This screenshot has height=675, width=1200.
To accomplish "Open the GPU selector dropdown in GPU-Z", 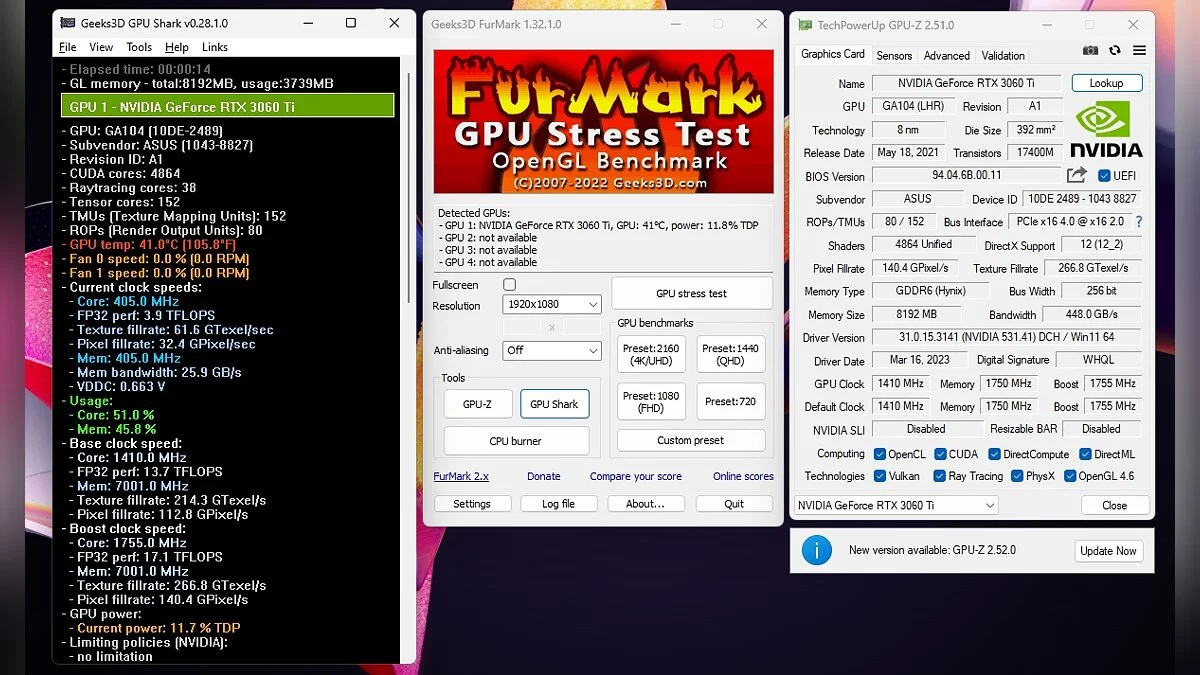I will pyautogui.click(x=896, y=505).
